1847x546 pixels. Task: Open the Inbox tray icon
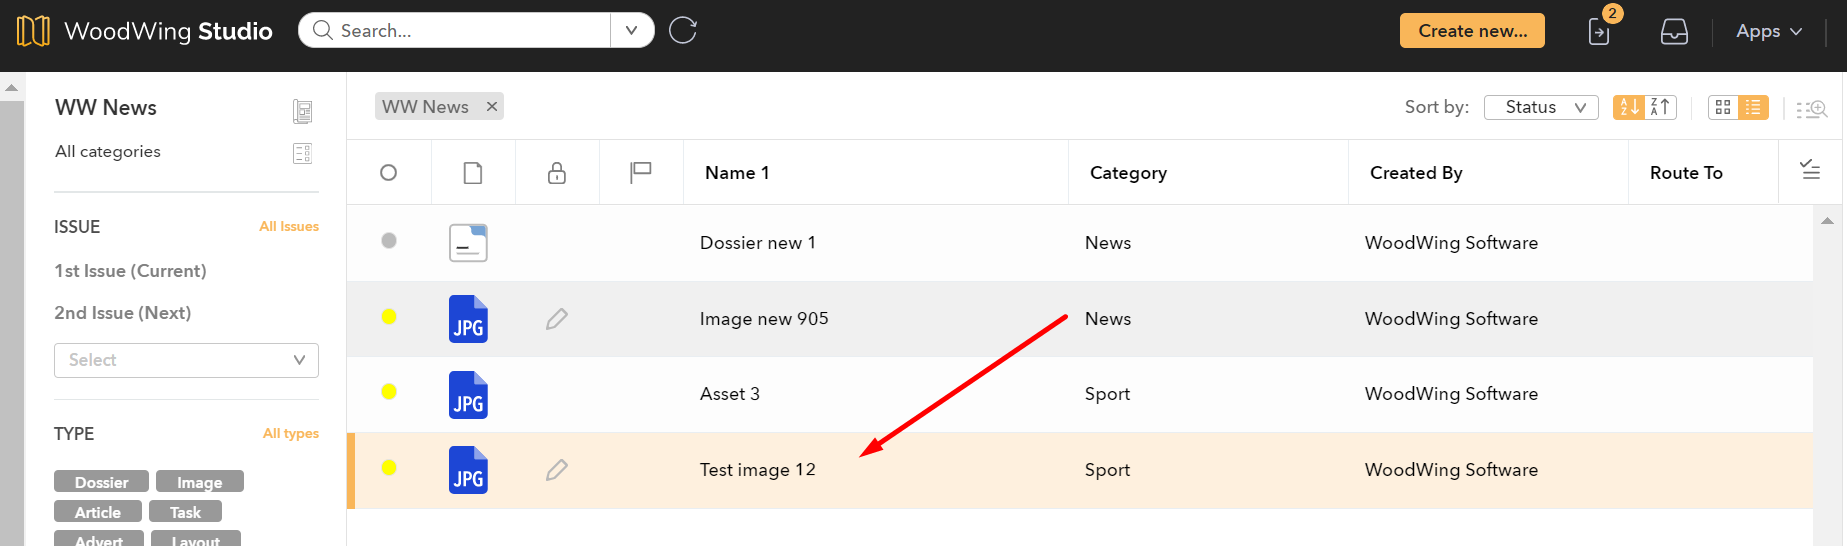1674,32
